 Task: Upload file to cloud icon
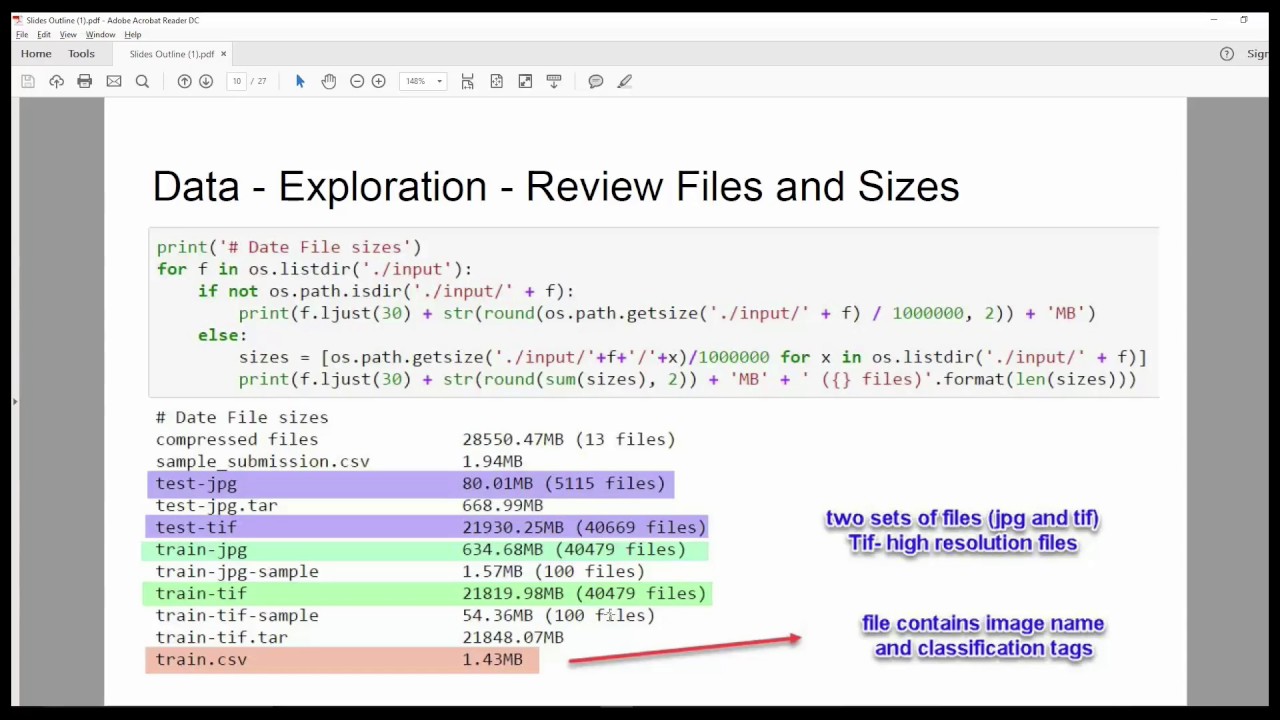click(56, 81)
